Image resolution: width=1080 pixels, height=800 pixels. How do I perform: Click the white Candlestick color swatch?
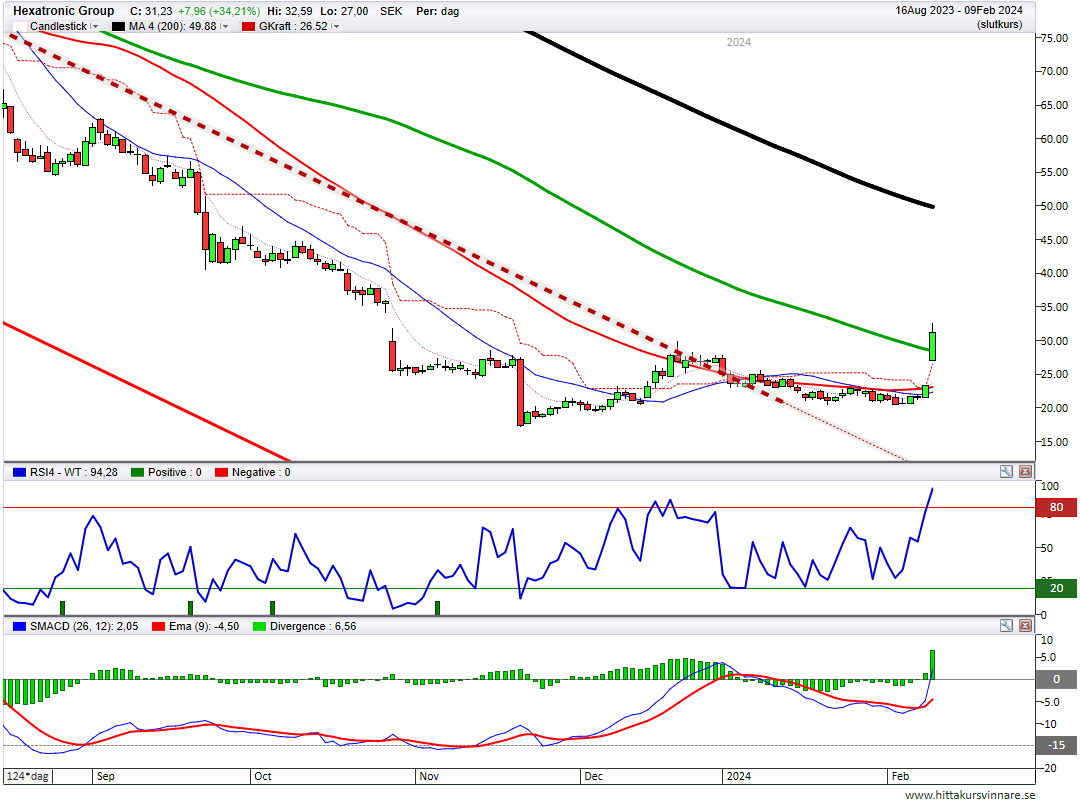pos(20,26)
